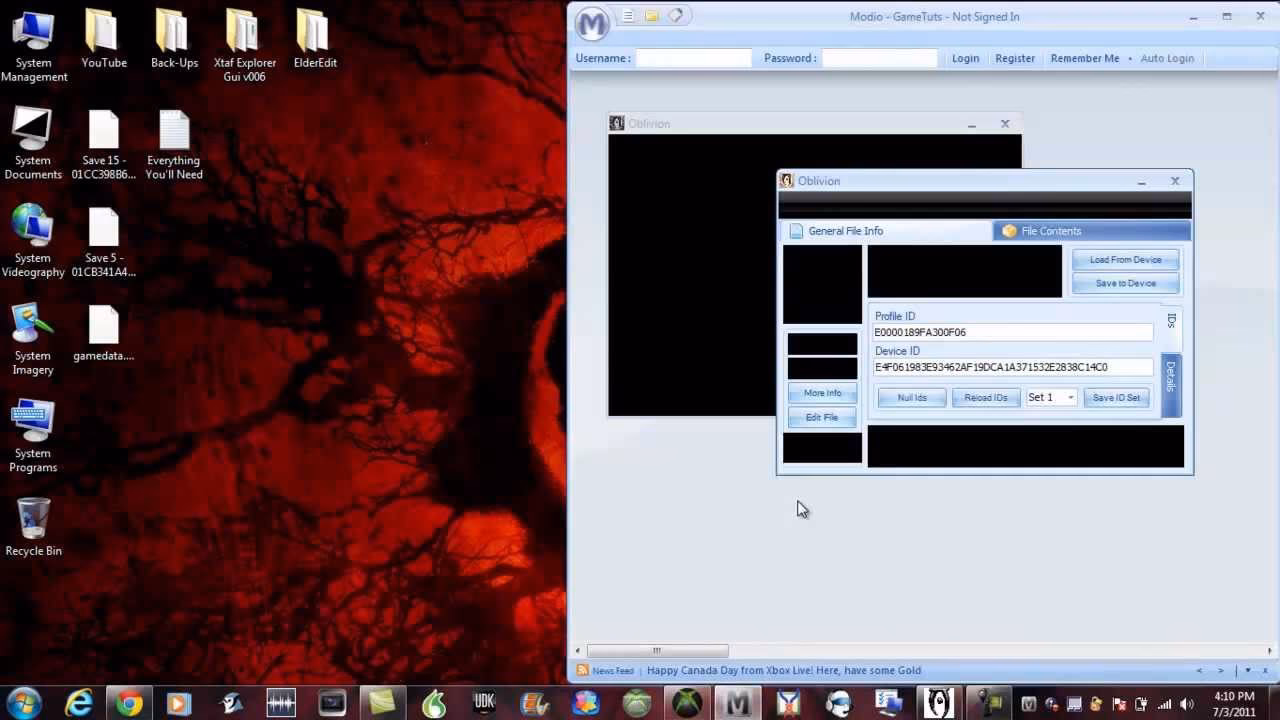Screen dimensions: 1280x720
Task: Click the horizontal scrollbar's right arrow
Action: (x=1269, y=651)
